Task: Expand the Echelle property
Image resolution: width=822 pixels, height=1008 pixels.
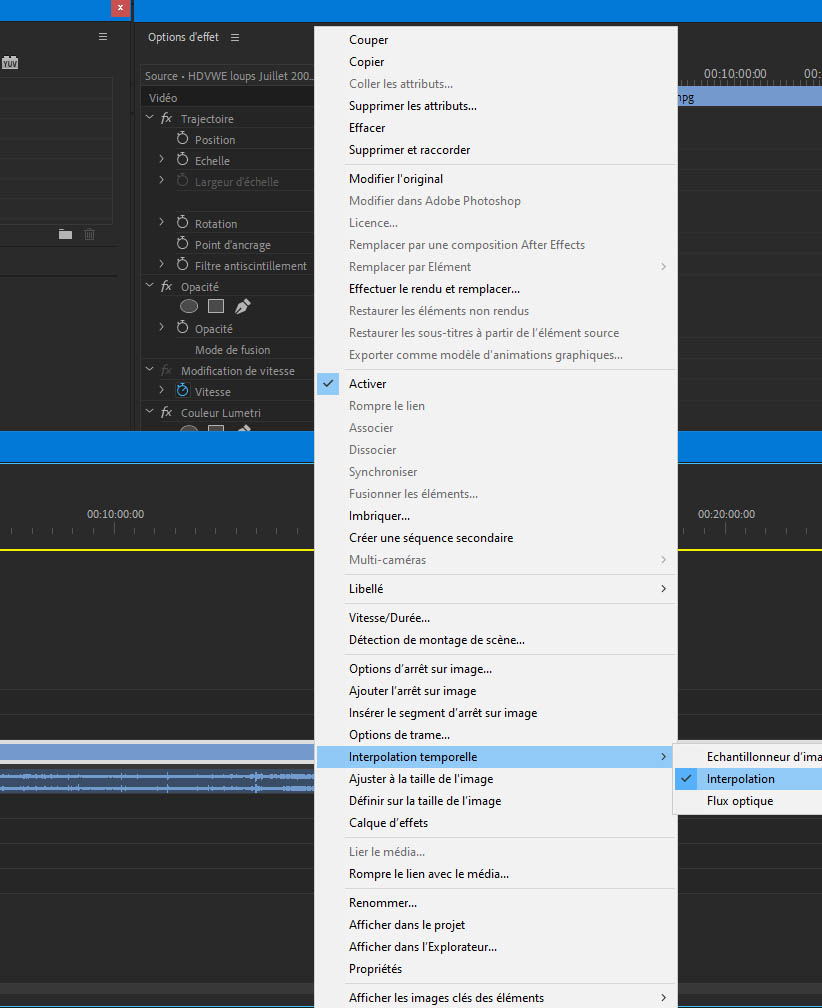Action: click(161, 159)
